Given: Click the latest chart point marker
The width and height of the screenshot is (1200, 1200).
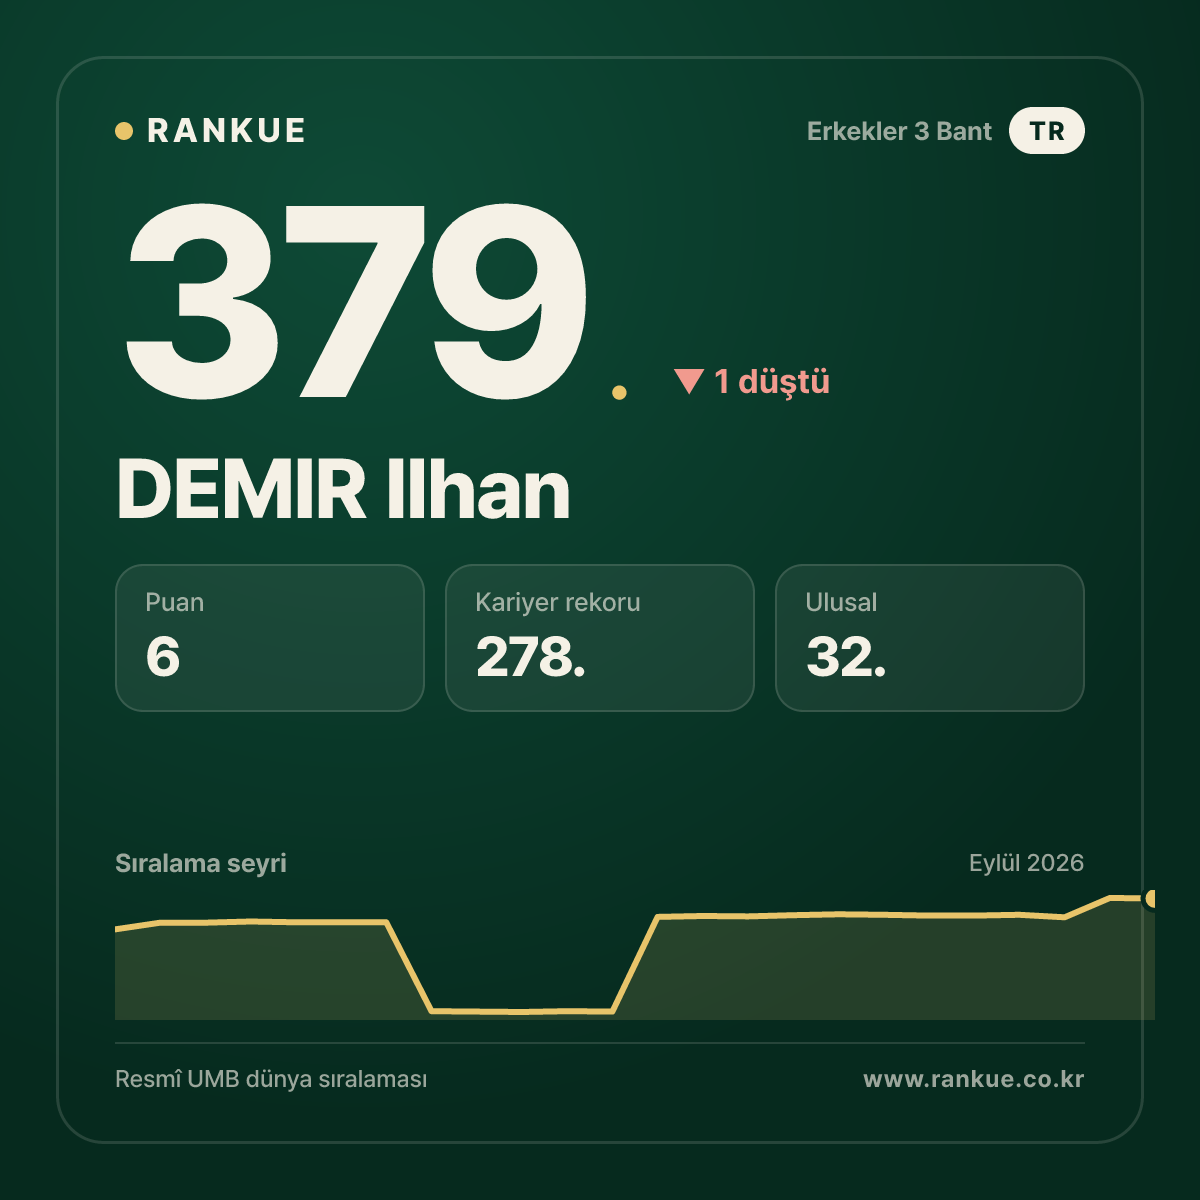Looking at the screenshot, I should [x=1152, y=899].
